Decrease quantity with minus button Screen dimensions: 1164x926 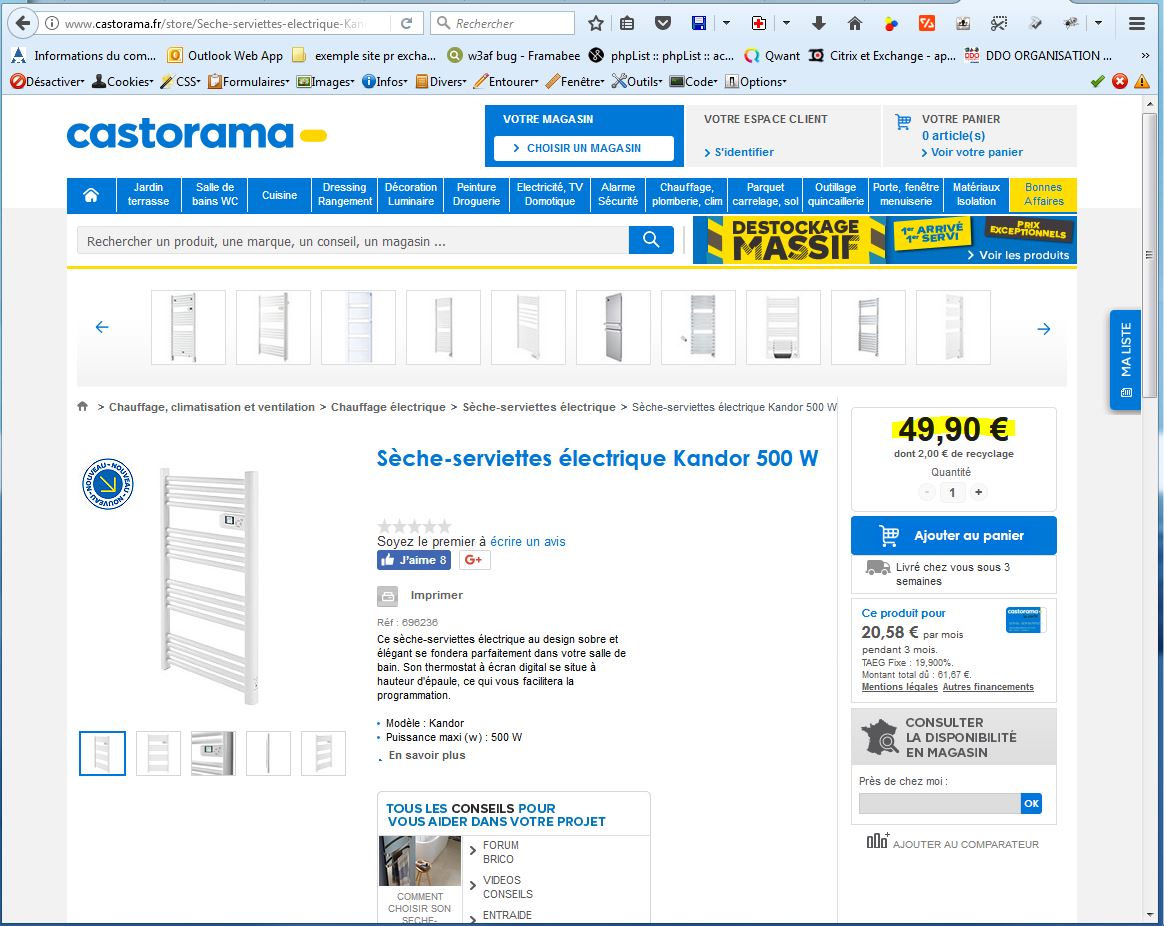click(927, 492)
